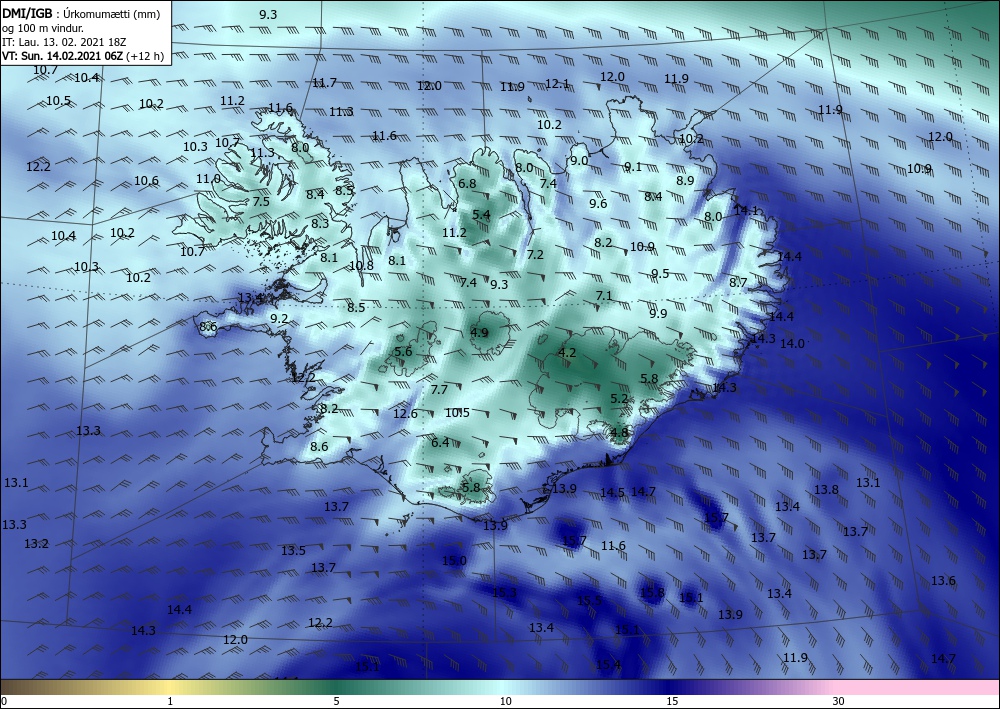Click the 13.6 value at far east edge
Screen dimensions: 1000x709
tap(943, 580)
